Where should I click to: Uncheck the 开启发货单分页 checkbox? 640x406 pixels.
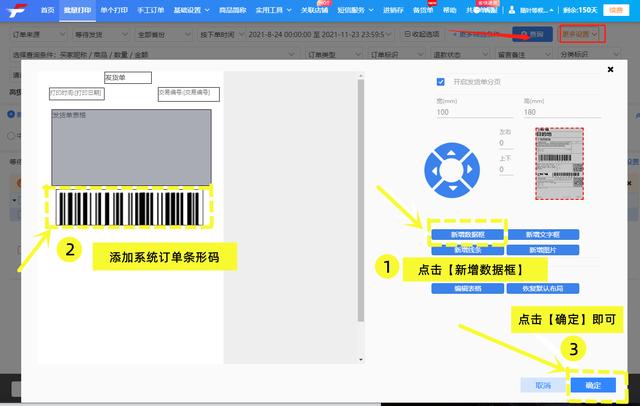[x=440, y=82]
